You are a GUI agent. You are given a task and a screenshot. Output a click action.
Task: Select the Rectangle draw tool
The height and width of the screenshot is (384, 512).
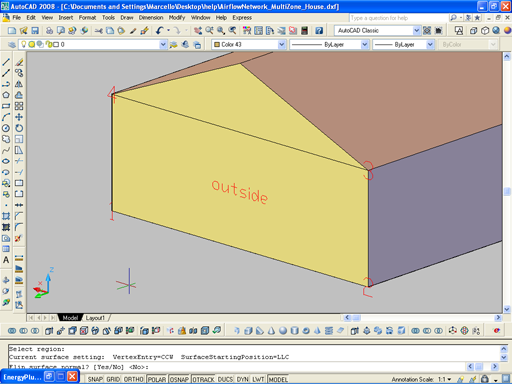6,106
